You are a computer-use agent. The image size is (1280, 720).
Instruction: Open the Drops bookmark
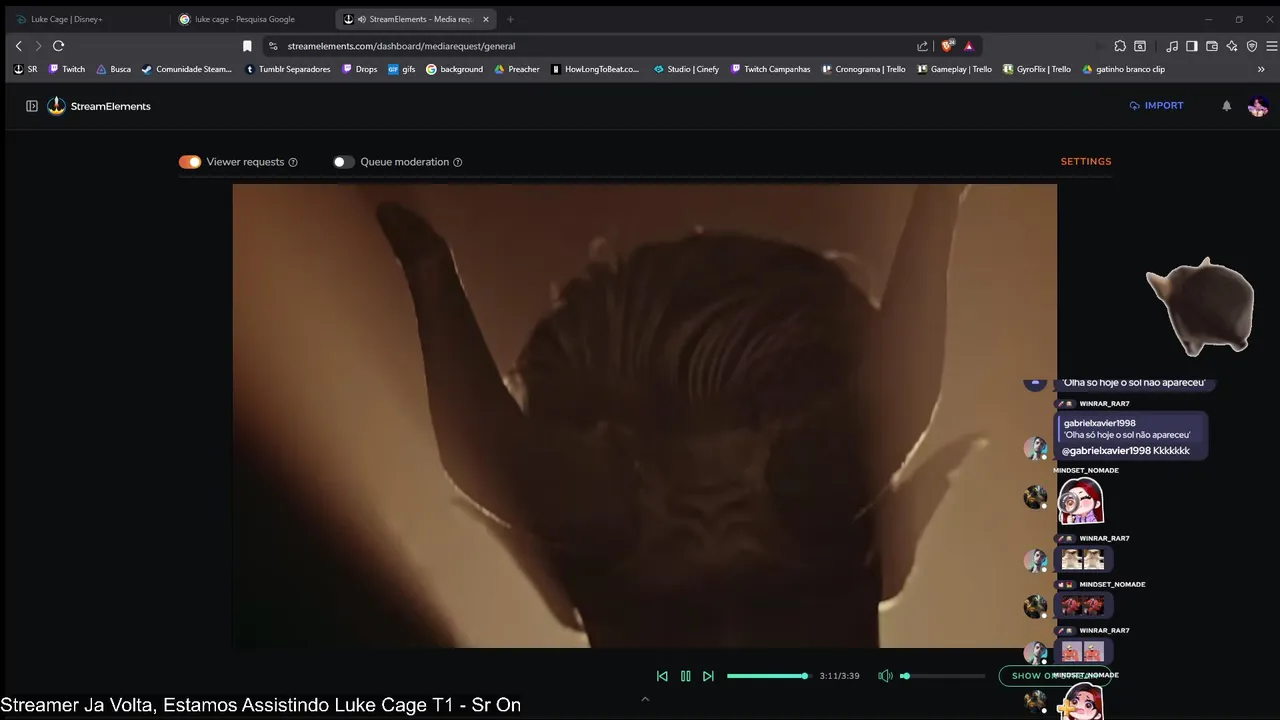click(360, 69)
